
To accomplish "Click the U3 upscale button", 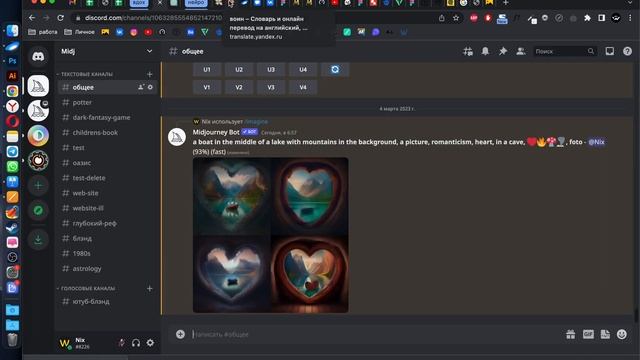I will click(x=271, y=70).
